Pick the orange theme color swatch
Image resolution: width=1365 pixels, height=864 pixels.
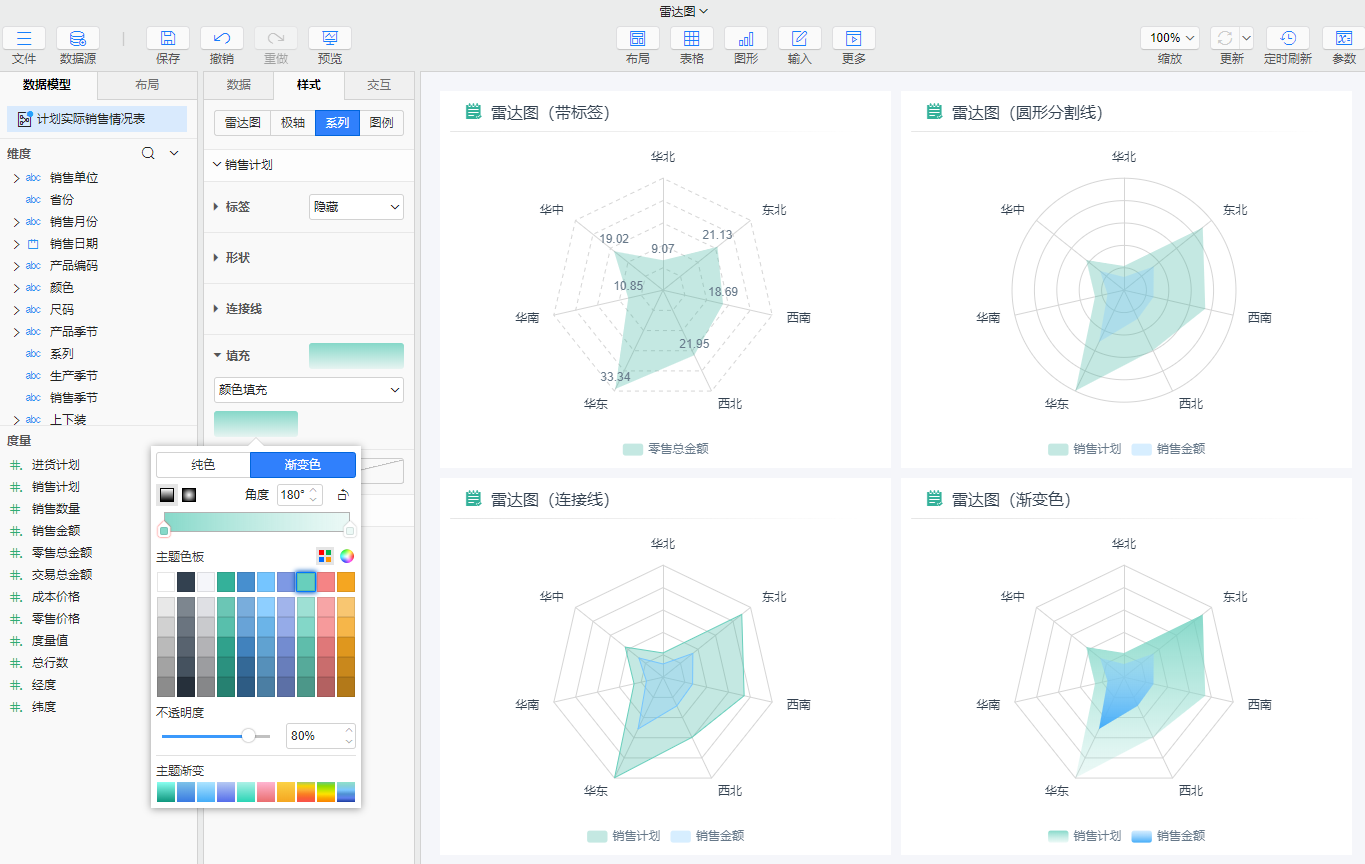tap(346, 582)
